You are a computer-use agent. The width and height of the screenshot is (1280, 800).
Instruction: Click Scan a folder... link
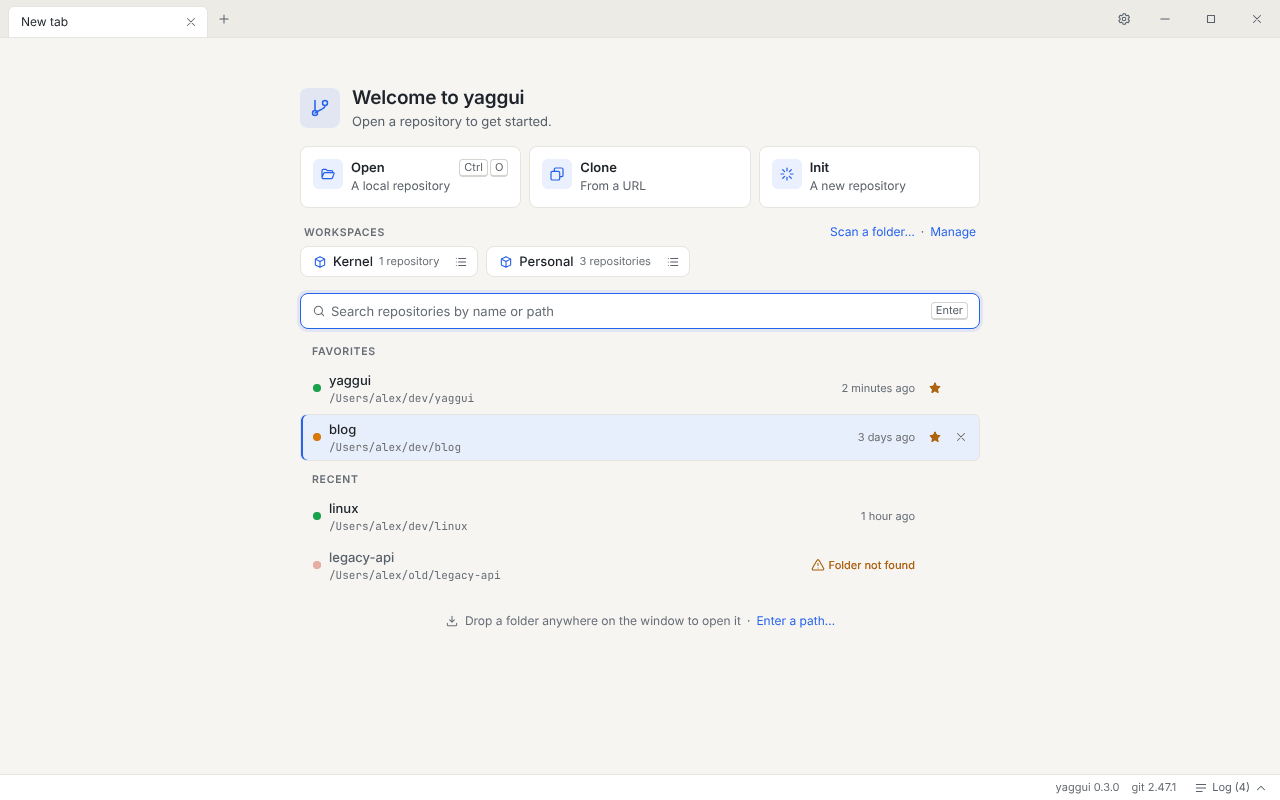click(x=872, y=232)
